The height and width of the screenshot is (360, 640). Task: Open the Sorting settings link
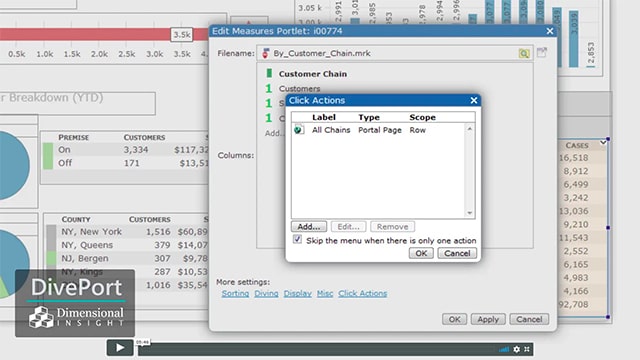click(x=235, y=293)
